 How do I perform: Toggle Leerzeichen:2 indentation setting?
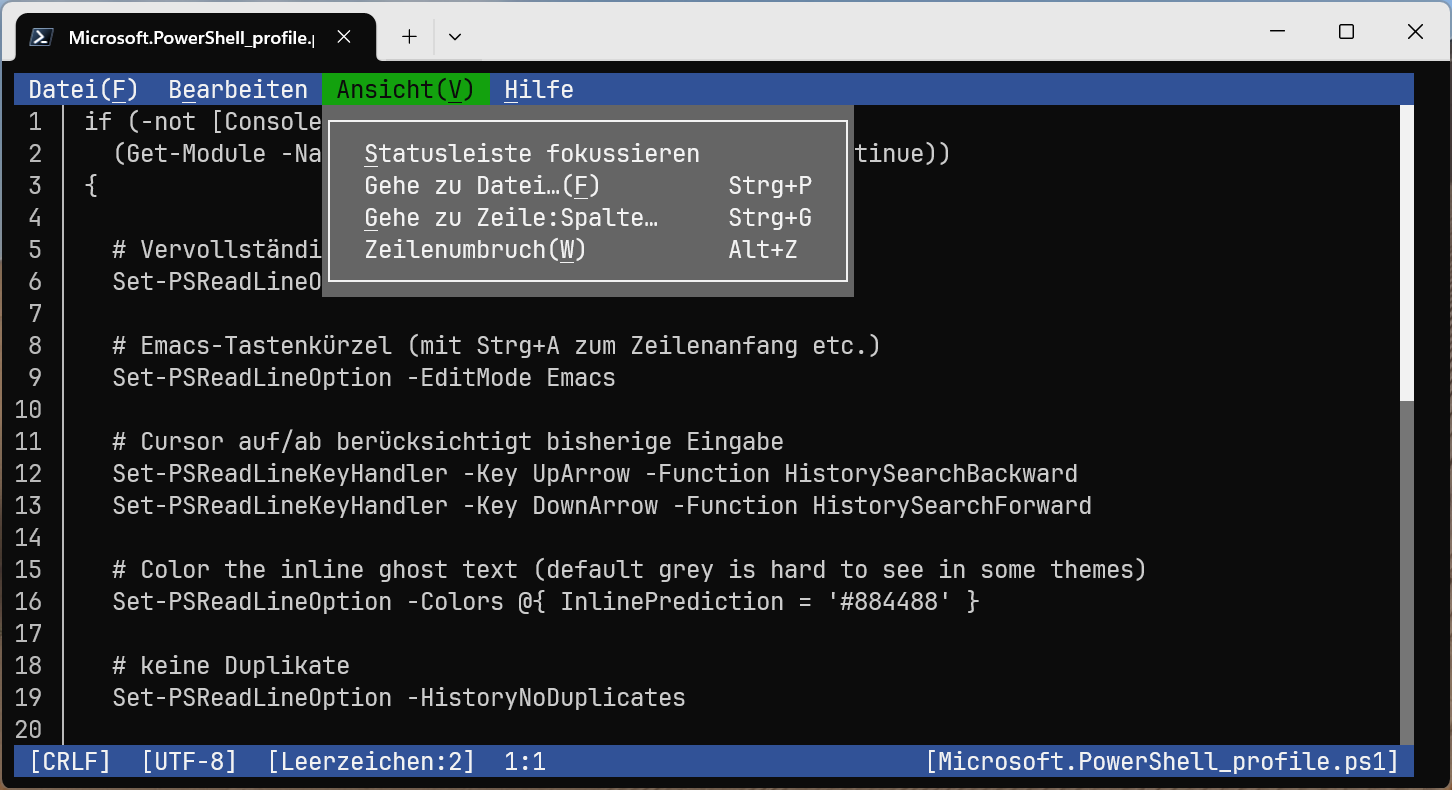pyautogui.click(x=371, y=762)
